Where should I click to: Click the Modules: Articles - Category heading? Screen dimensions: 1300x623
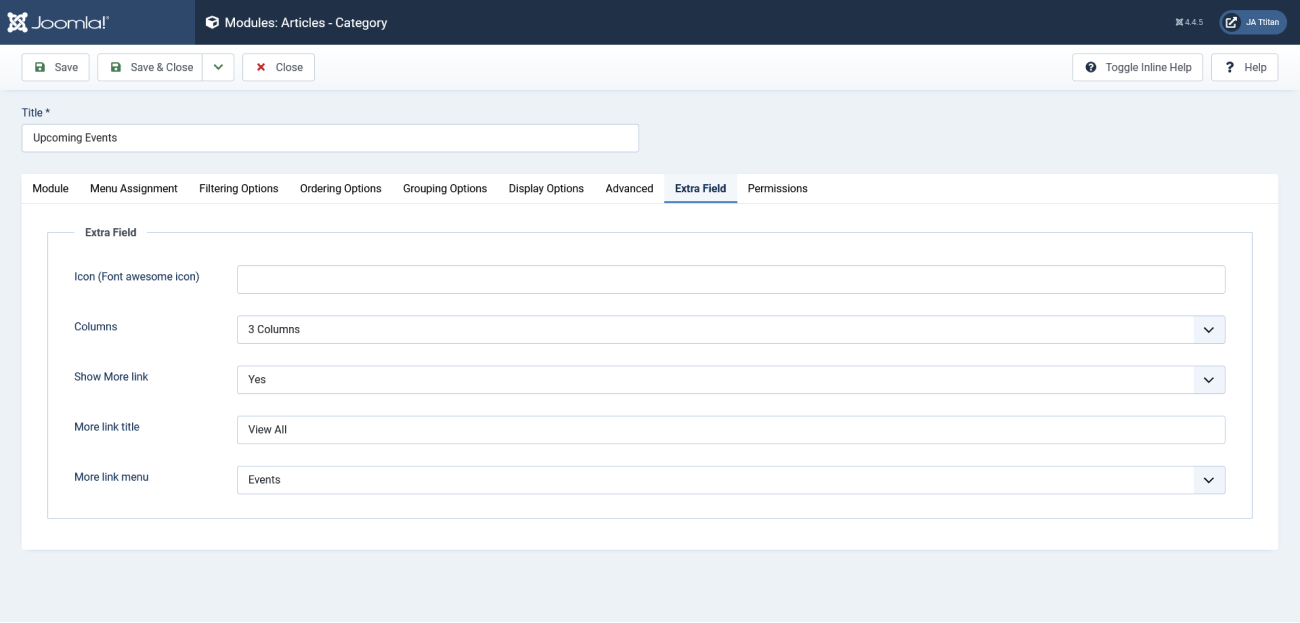point(306,22)
